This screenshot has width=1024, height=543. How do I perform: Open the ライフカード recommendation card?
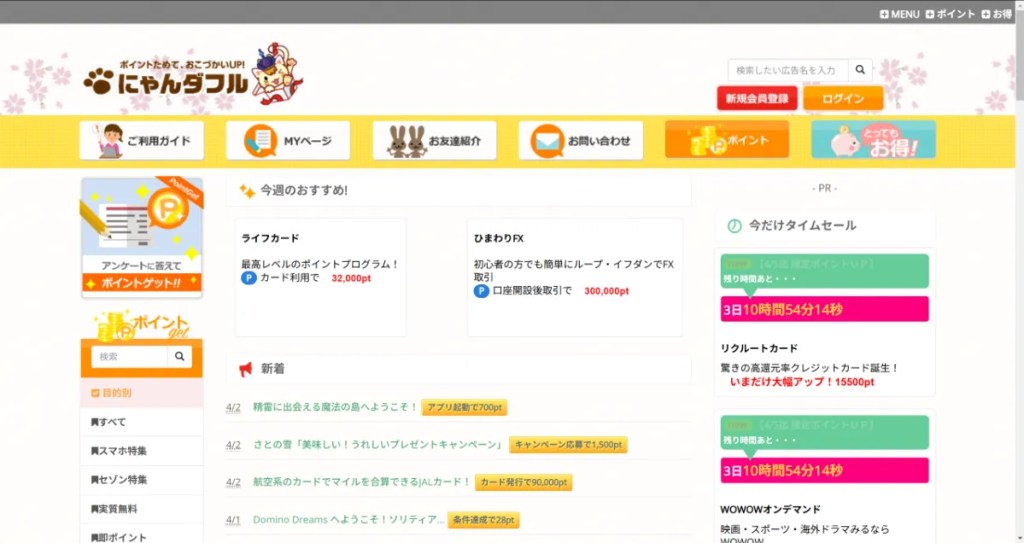pos(320,276)
